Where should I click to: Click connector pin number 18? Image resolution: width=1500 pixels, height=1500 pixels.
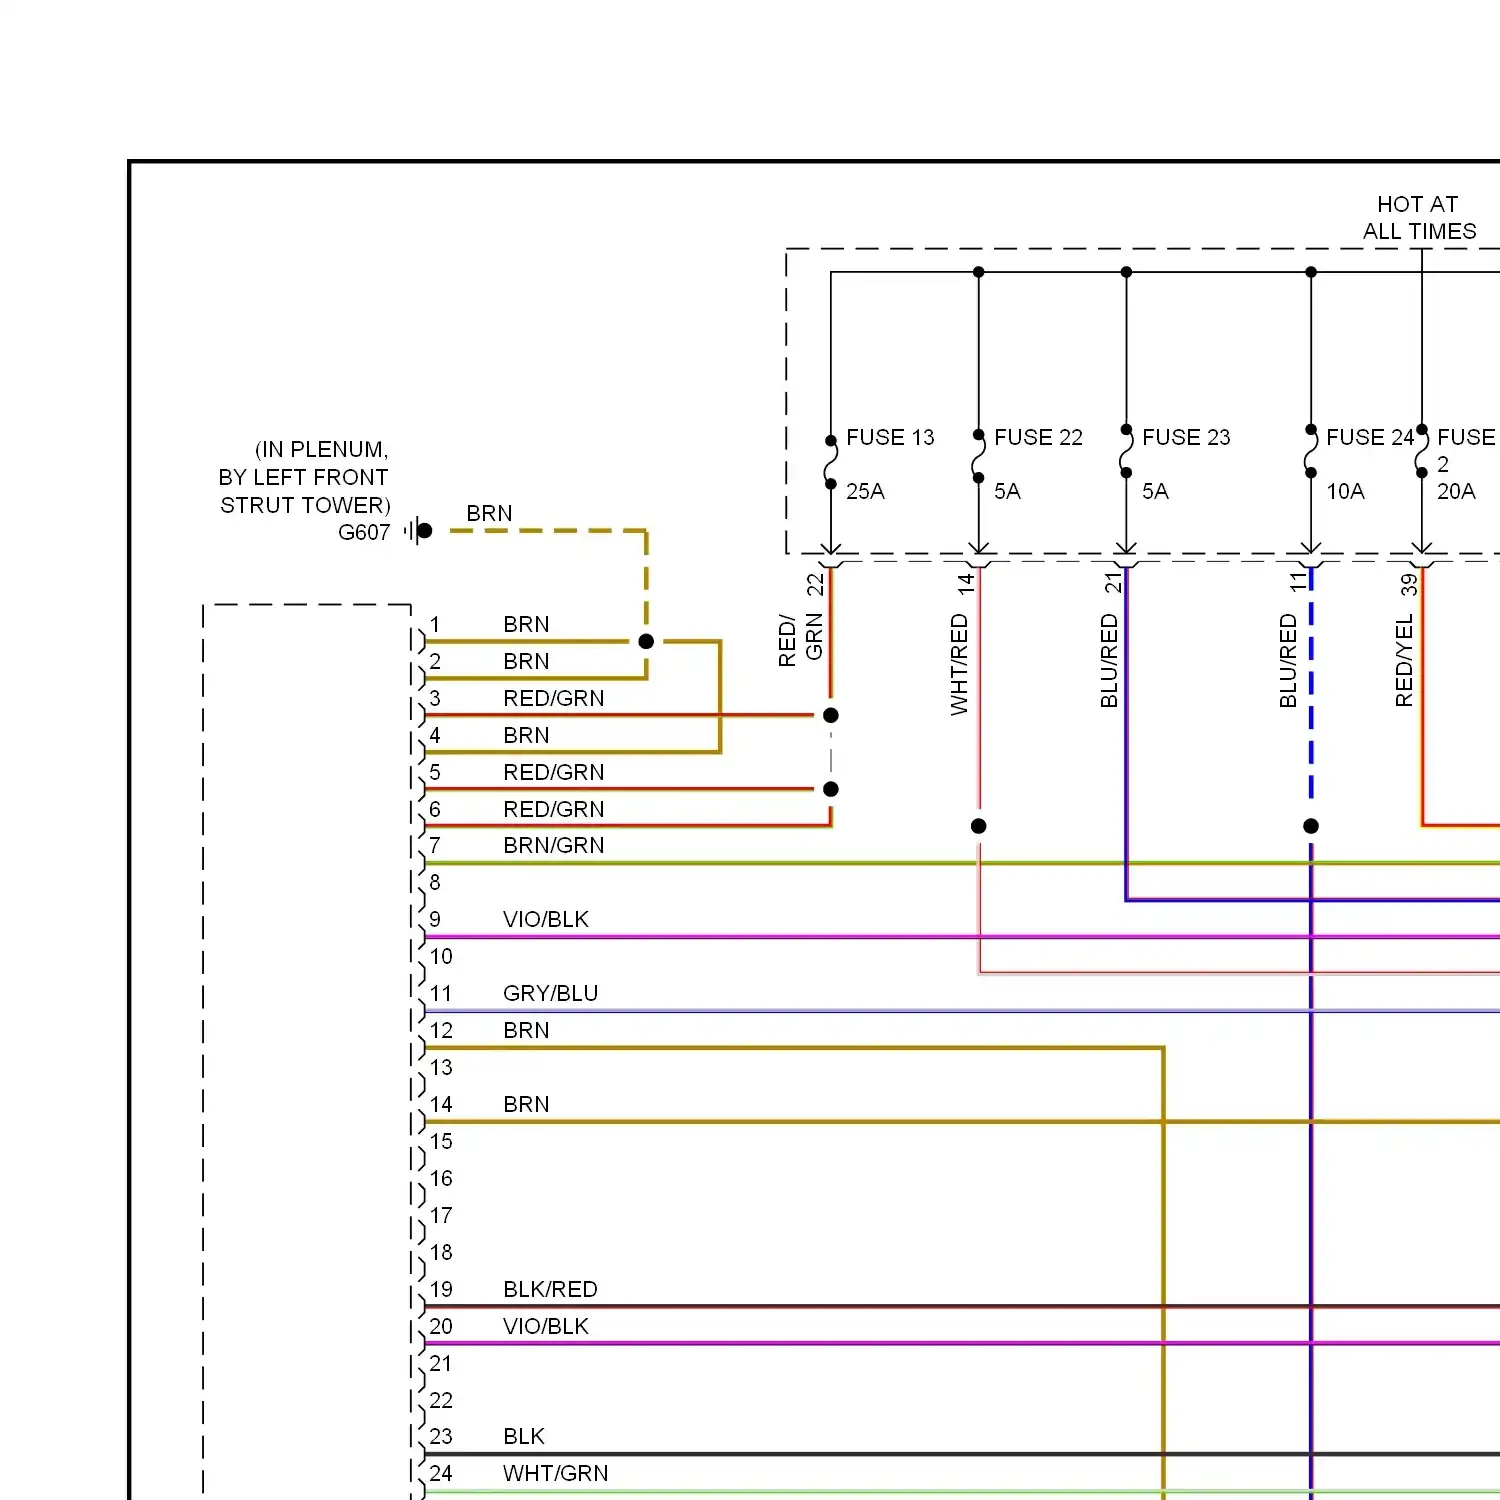pyautogui.click(x=441, y=1252)
